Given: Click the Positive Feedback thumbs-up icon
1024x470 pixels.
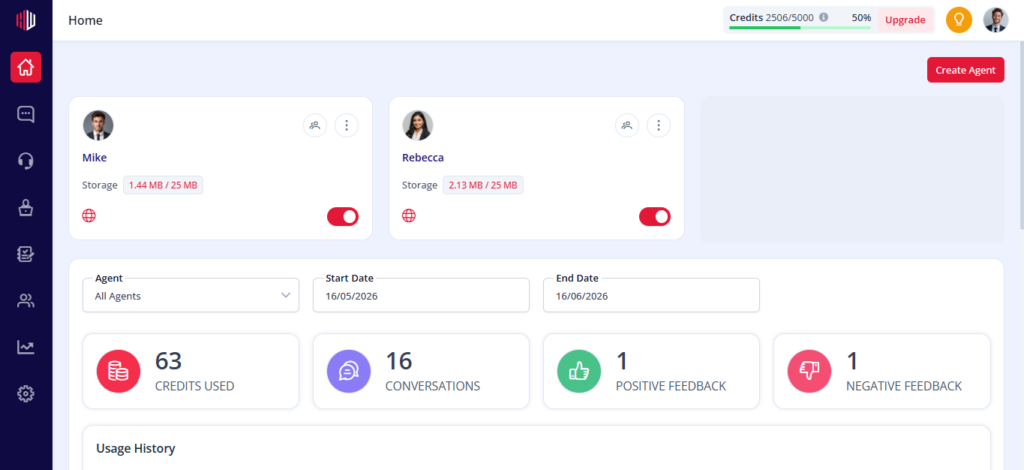Looking at the screenshot, I should (x=579, y=371).
